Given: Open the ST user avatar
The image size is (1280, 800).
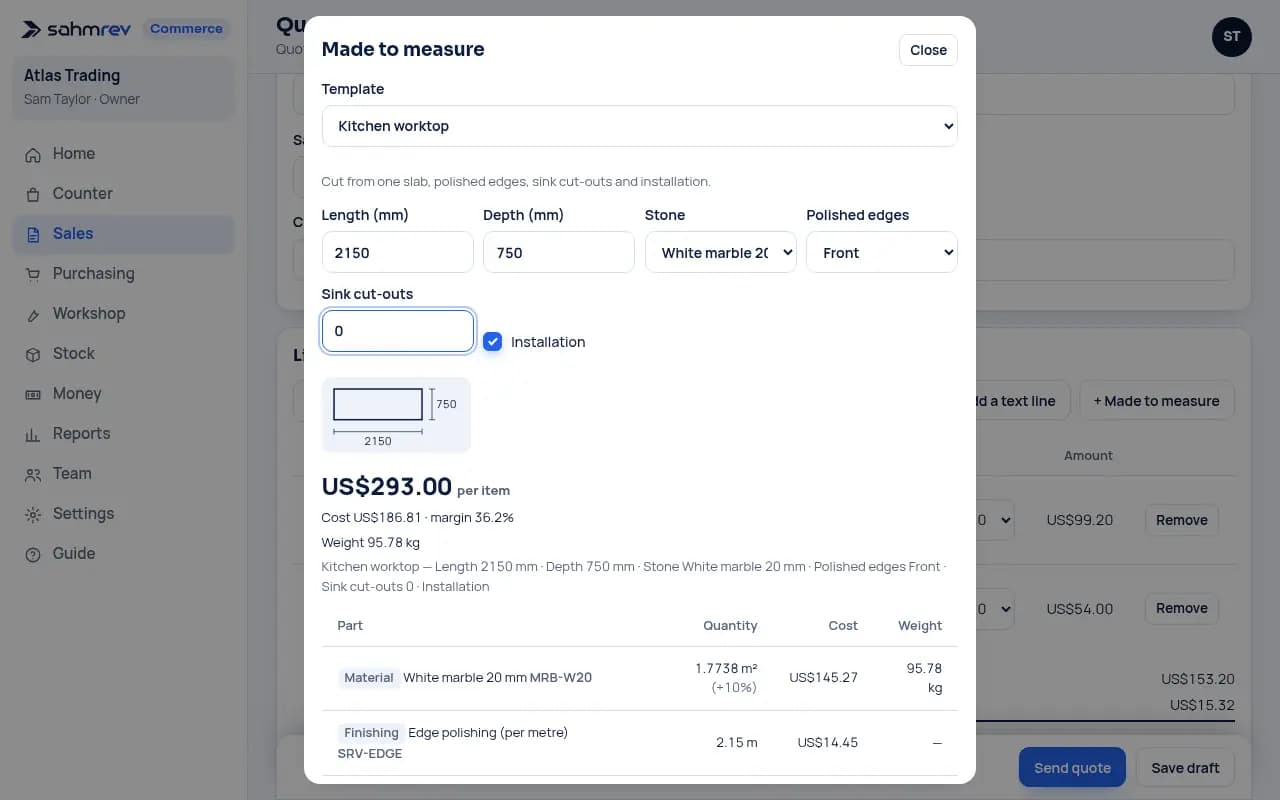Looking at the screenshot, I should pyautogui.click(x=1231, y=37).
